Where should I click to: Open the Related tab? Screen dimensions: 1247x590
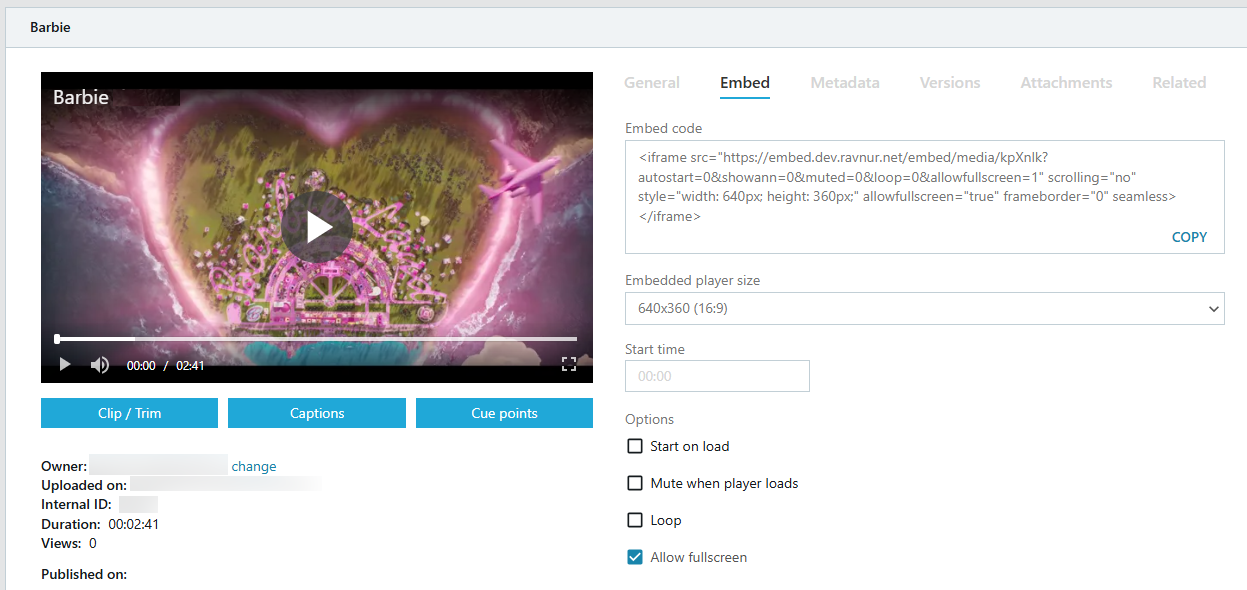1179,83
